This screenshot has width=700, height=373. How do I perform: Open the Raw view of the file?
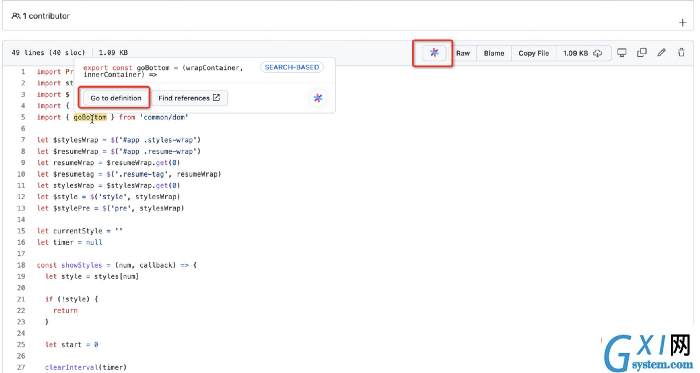(463, 53)
